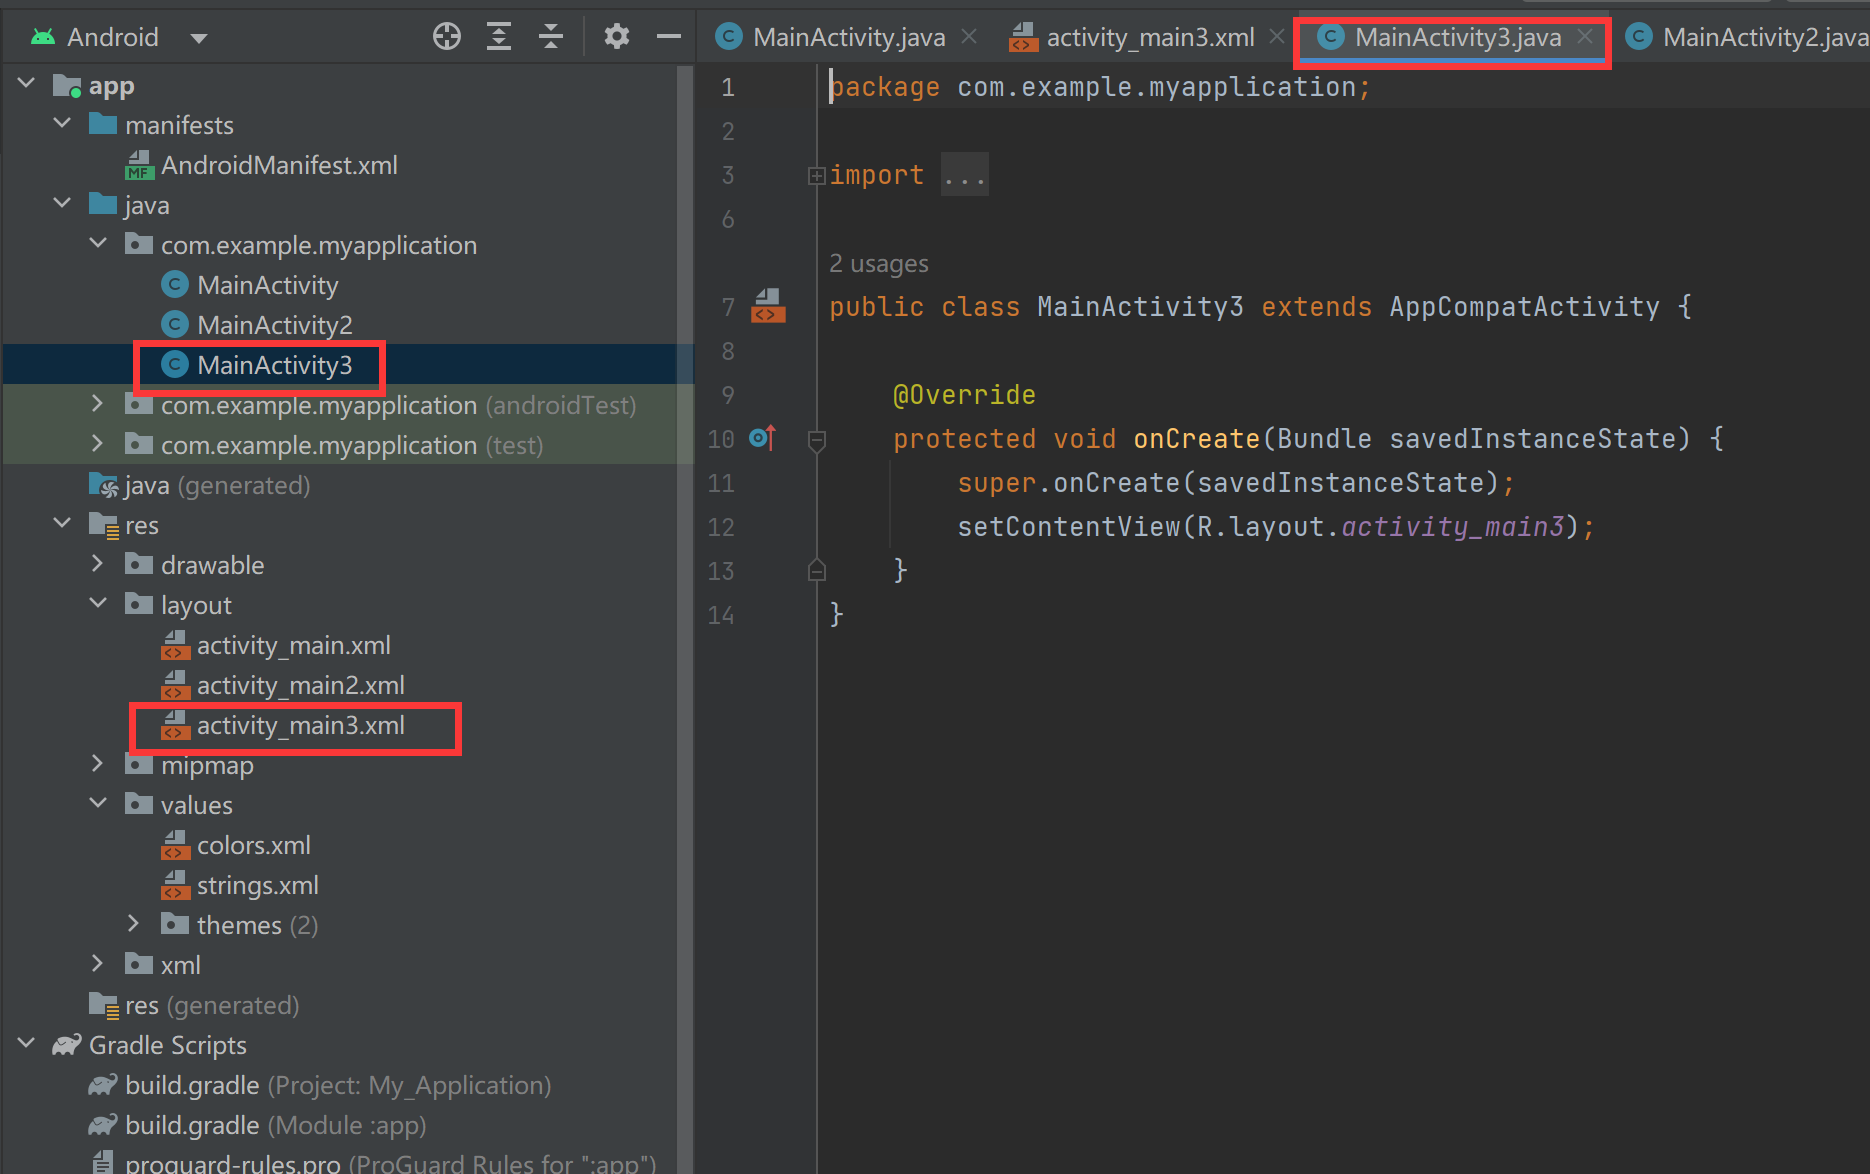Close the MainActivity3.java tab

[x=1584, y=36]
